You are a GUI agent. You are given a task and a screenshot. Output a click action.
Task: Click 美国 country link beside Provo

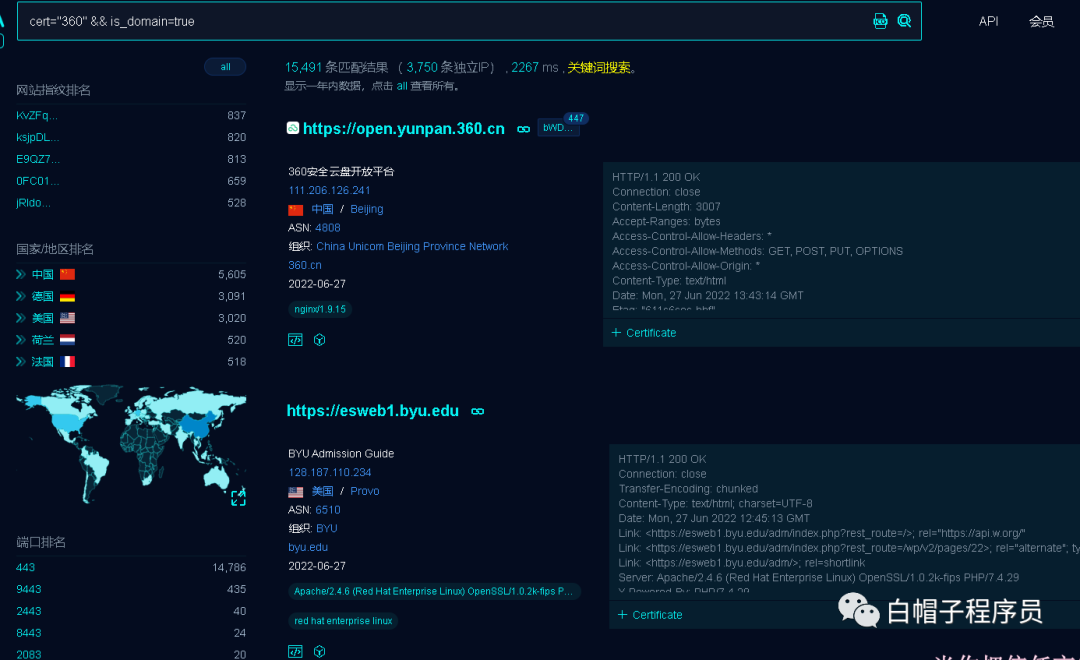322,491
